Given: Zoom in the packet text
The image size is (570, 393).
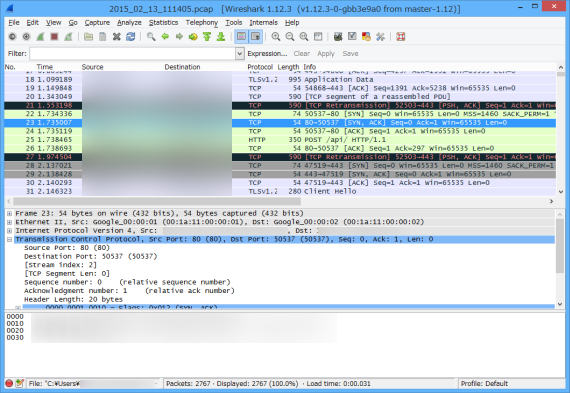Looking at the screenshot, I should [276, 37].
